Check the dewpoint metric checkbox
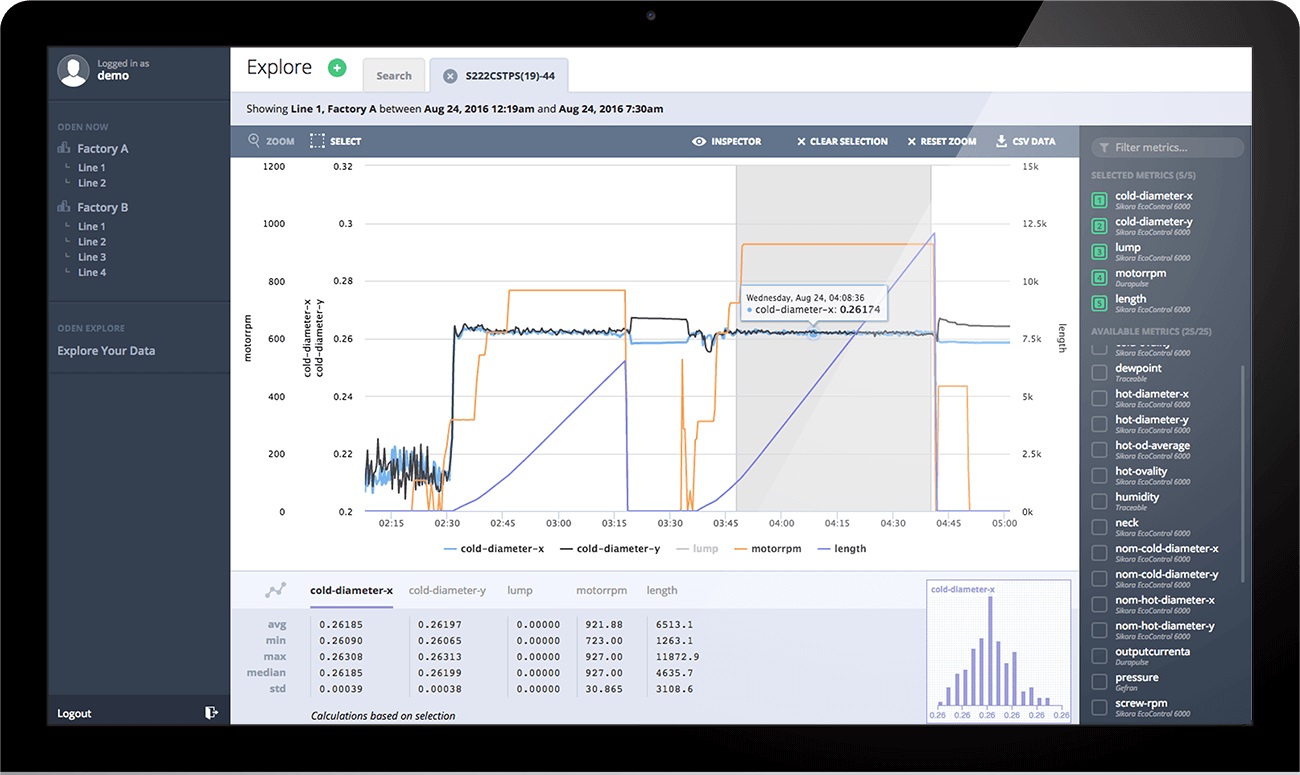 (x=1099, y=372)
